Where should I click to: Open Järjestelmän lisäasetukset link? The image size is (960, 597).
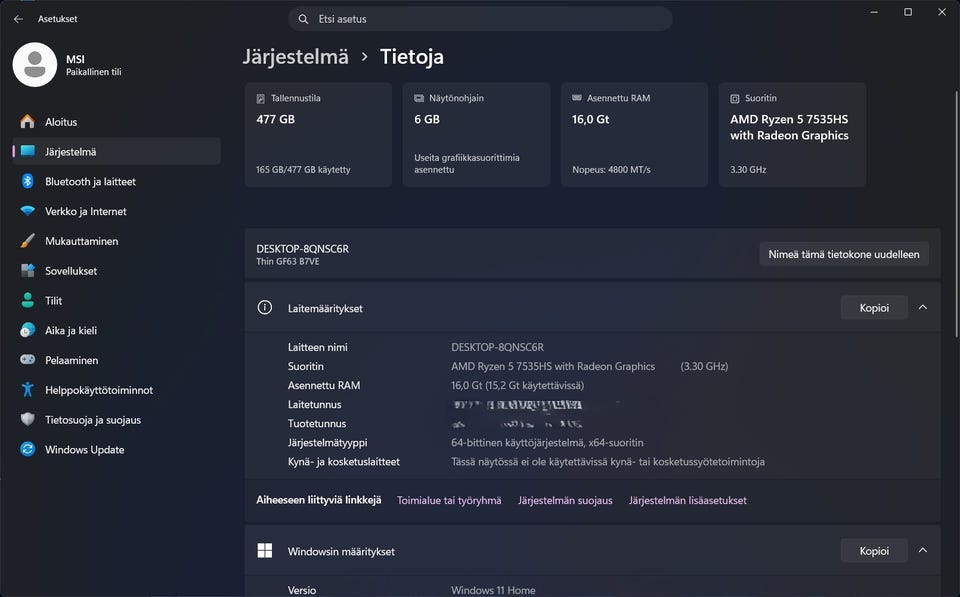coord(688,500)
